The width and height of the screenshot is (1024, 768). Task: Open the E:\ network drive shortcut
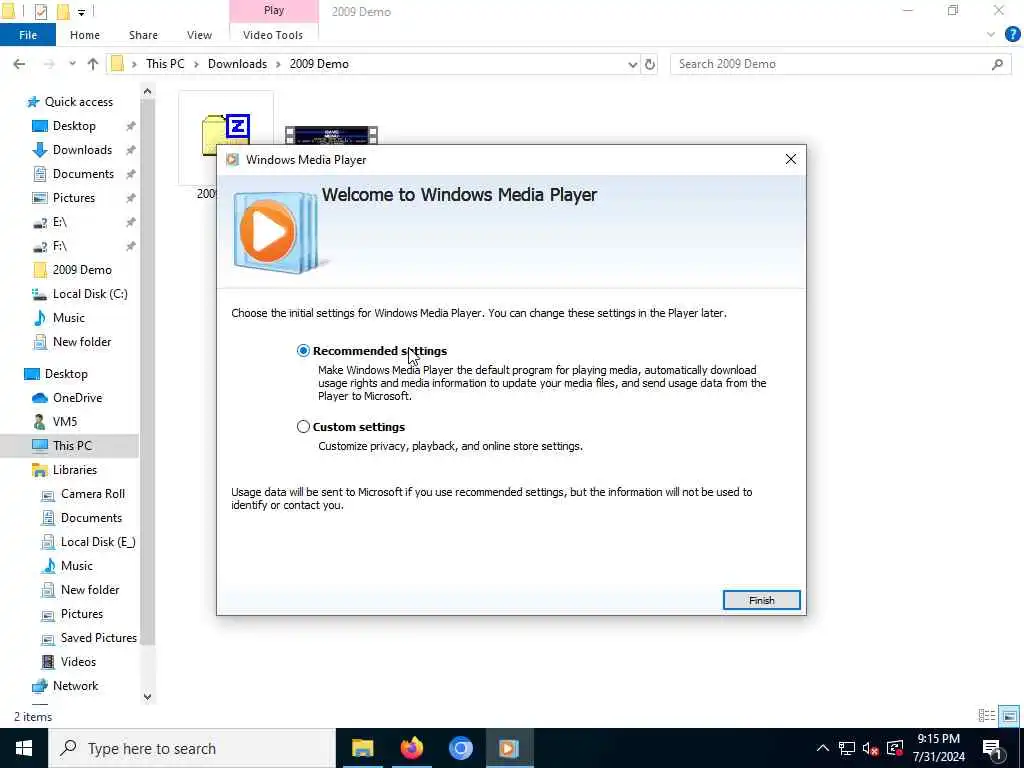tap(59, 222)
